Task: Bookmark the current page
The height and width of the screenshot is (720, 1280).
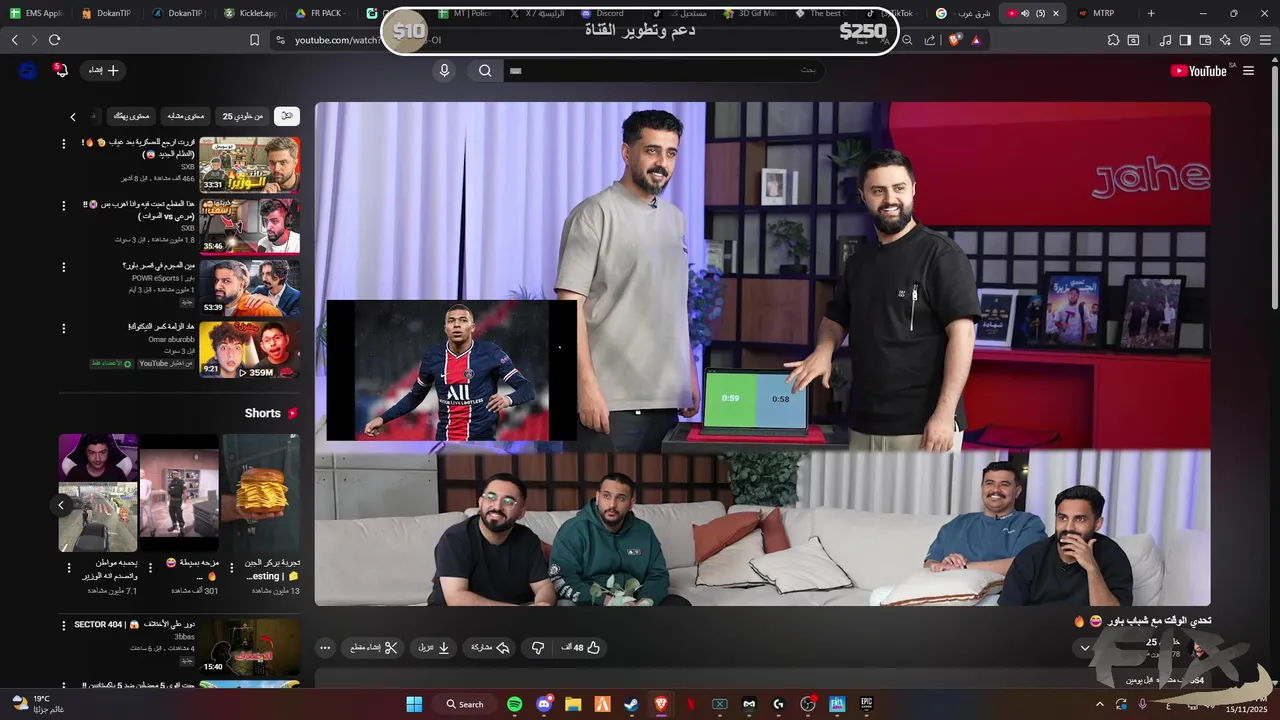Action: tap(254, 40)
